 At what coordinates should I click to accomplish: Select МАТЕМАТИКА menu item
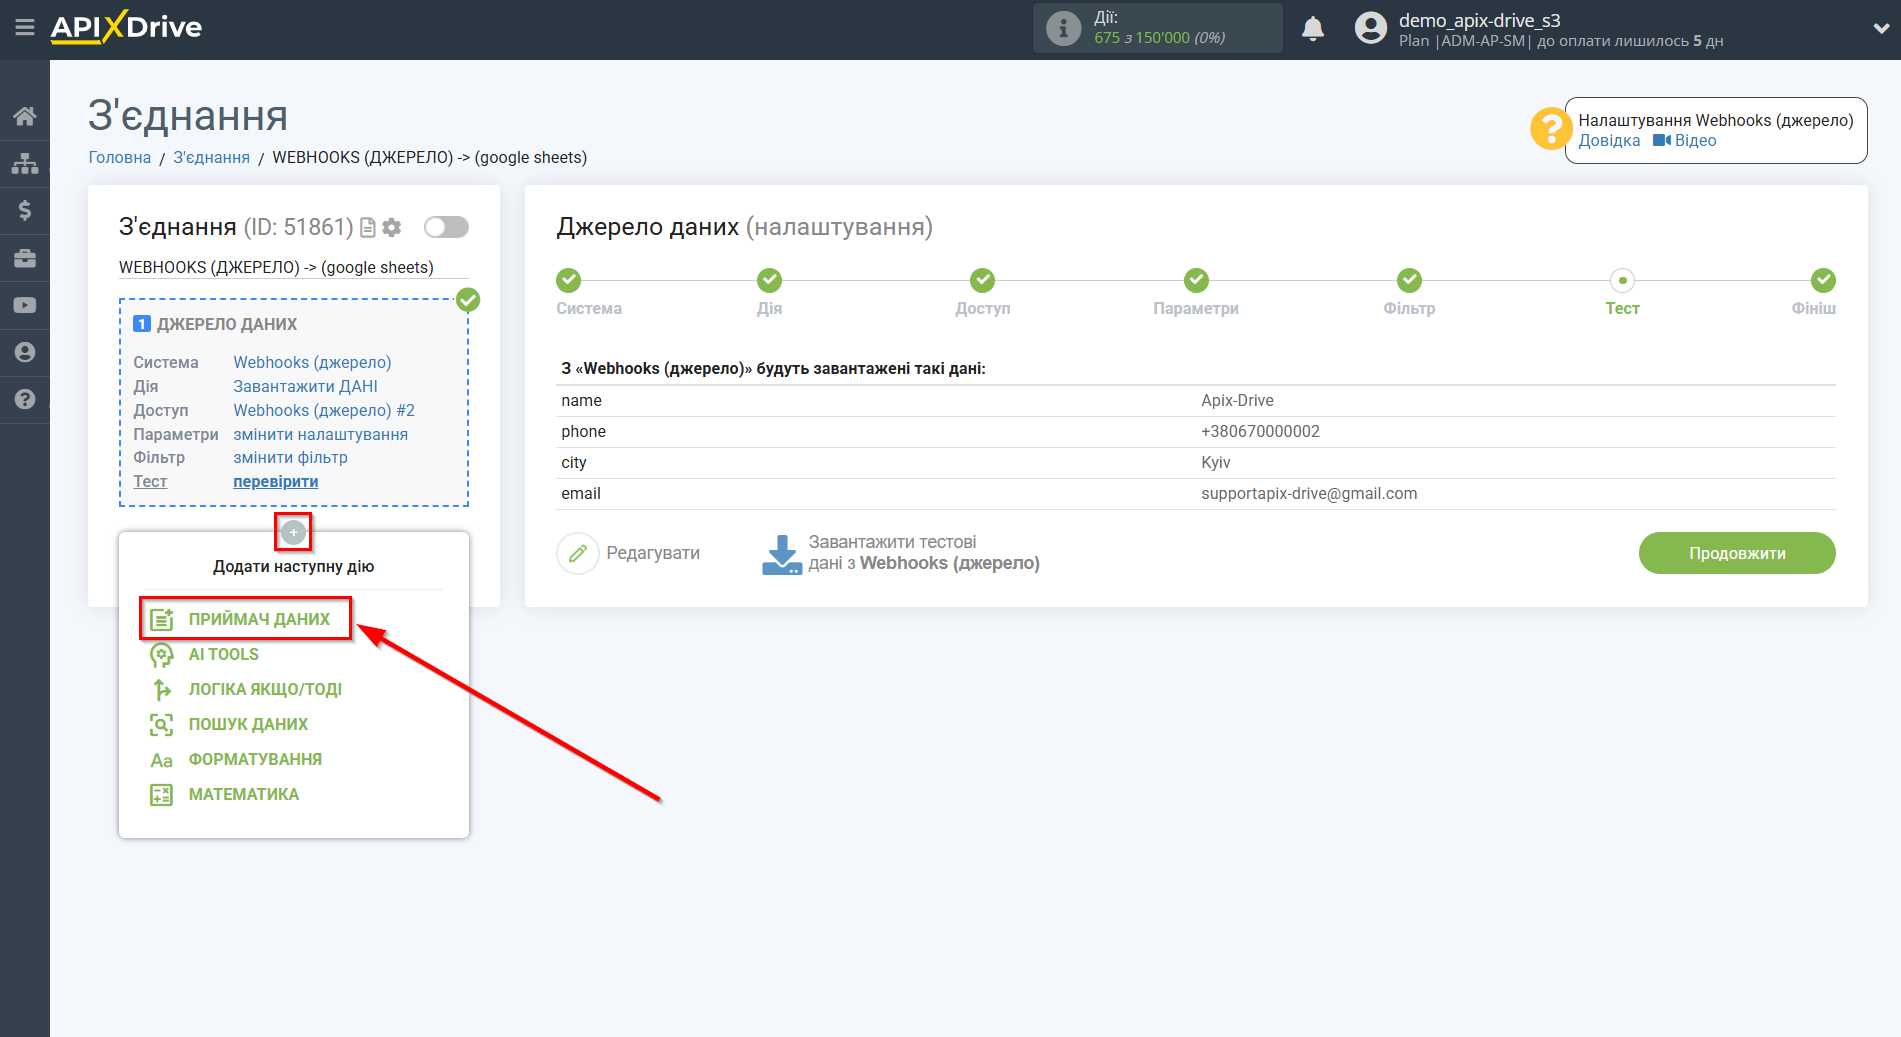(244, 794)
